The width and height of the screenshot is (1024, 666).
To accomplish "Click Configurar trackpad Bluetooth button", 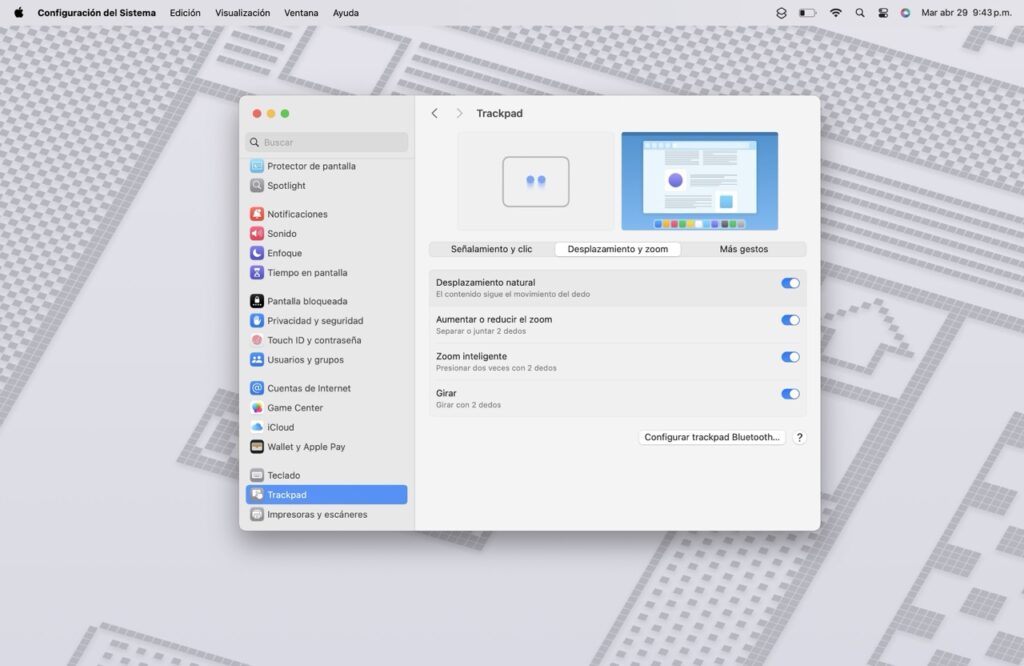I will pos(712,437).
